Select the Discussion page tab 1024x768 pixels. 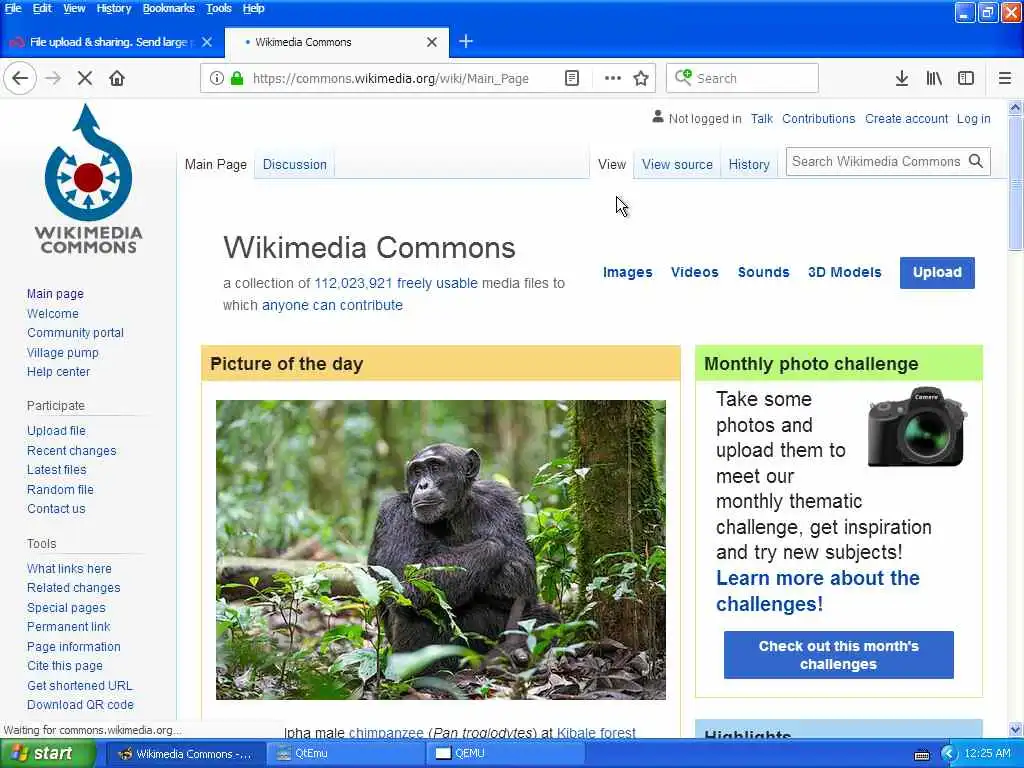[x=295, y=165]
